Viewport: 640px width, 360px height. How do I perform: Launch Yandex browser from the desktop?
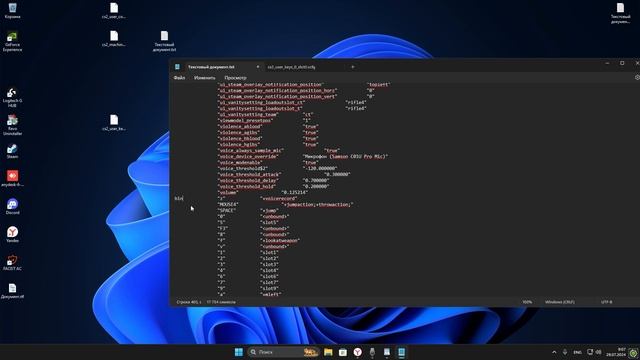click(12, 234)
